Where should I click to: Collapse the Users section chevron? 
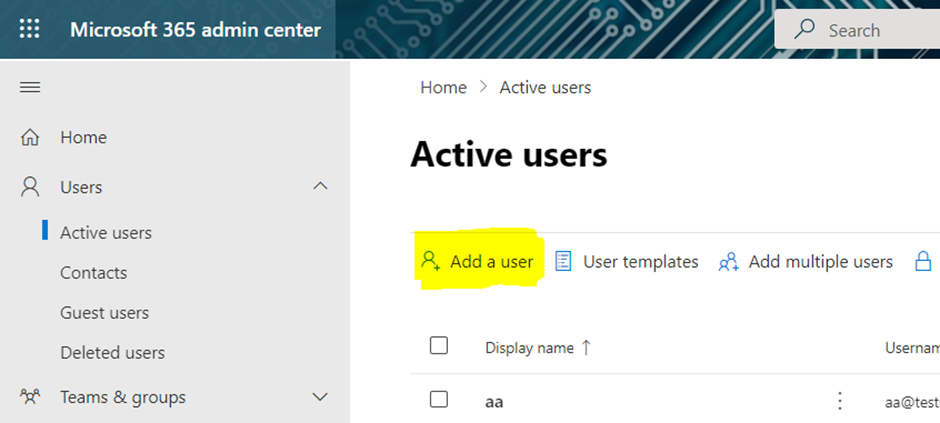point(321,186)
